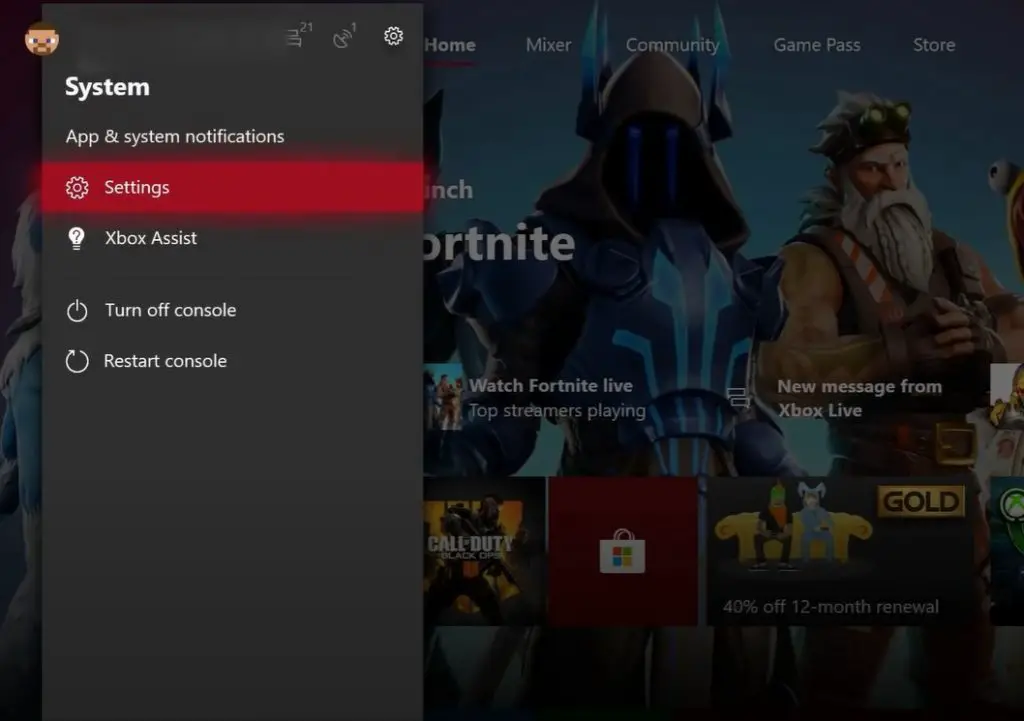Click the Watch Fortnite live thumbnail image

[x=444, y=398]
